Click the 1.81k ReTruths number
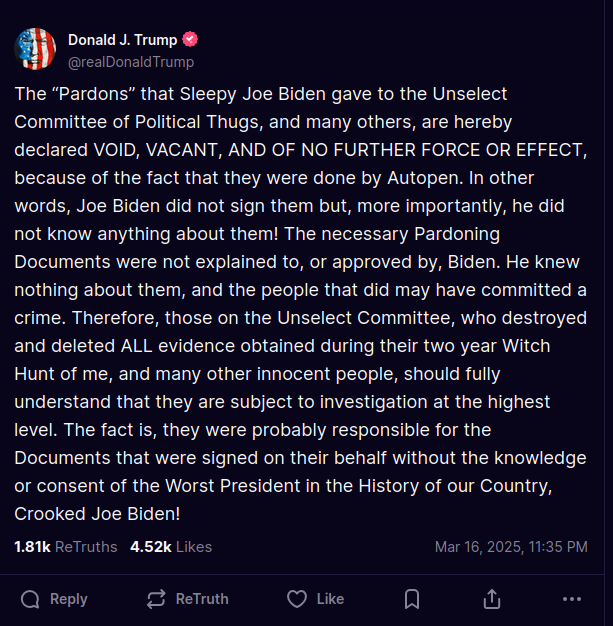 coord(32,547)
